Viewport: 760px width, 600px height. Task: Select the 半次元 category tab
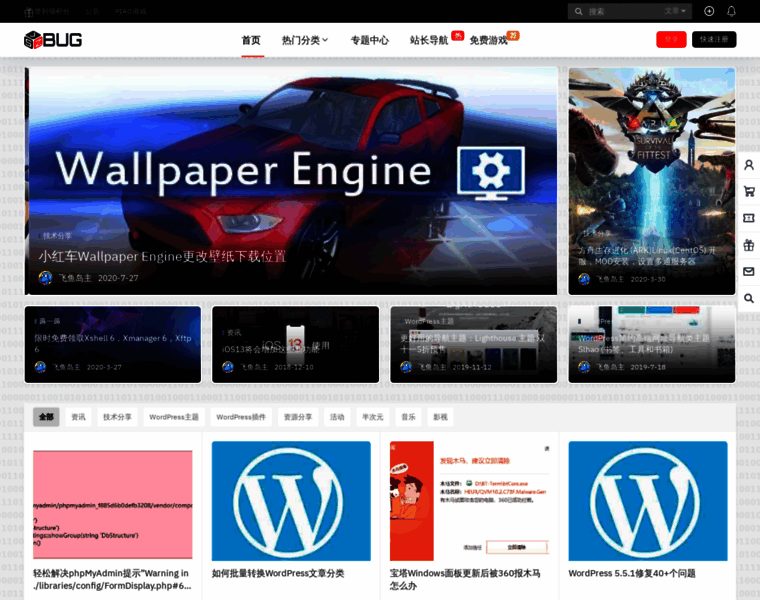pos(373,417)
